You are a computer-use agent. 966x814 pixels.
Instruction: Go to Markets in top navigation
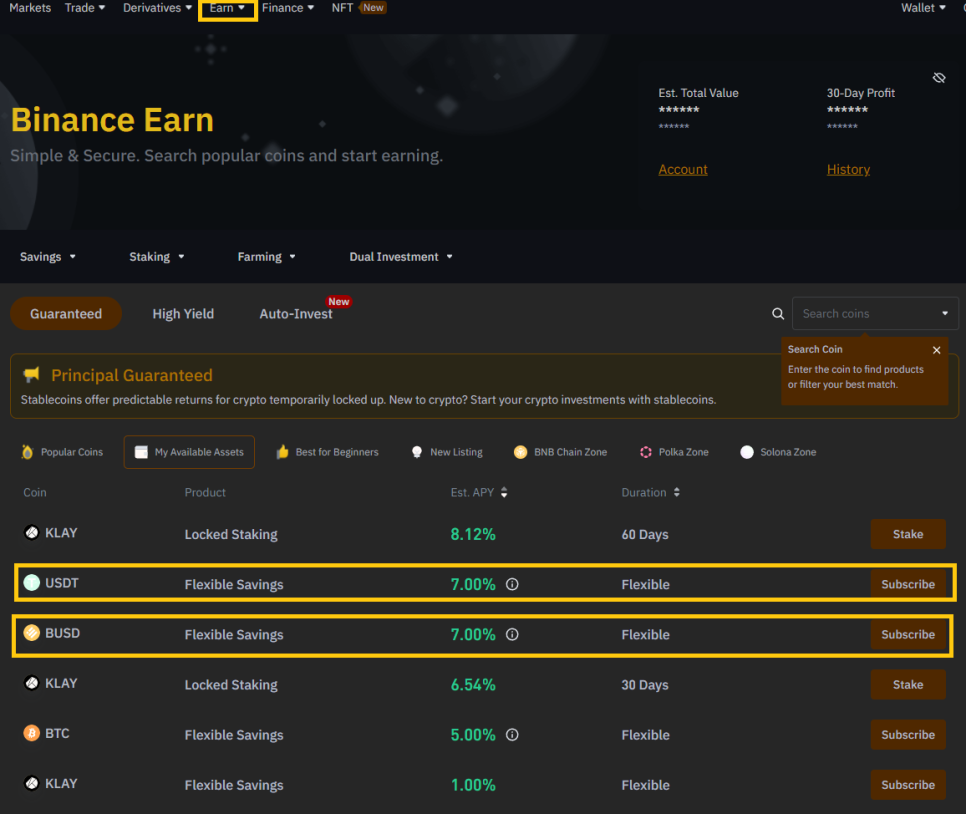(x=30, y=8)
